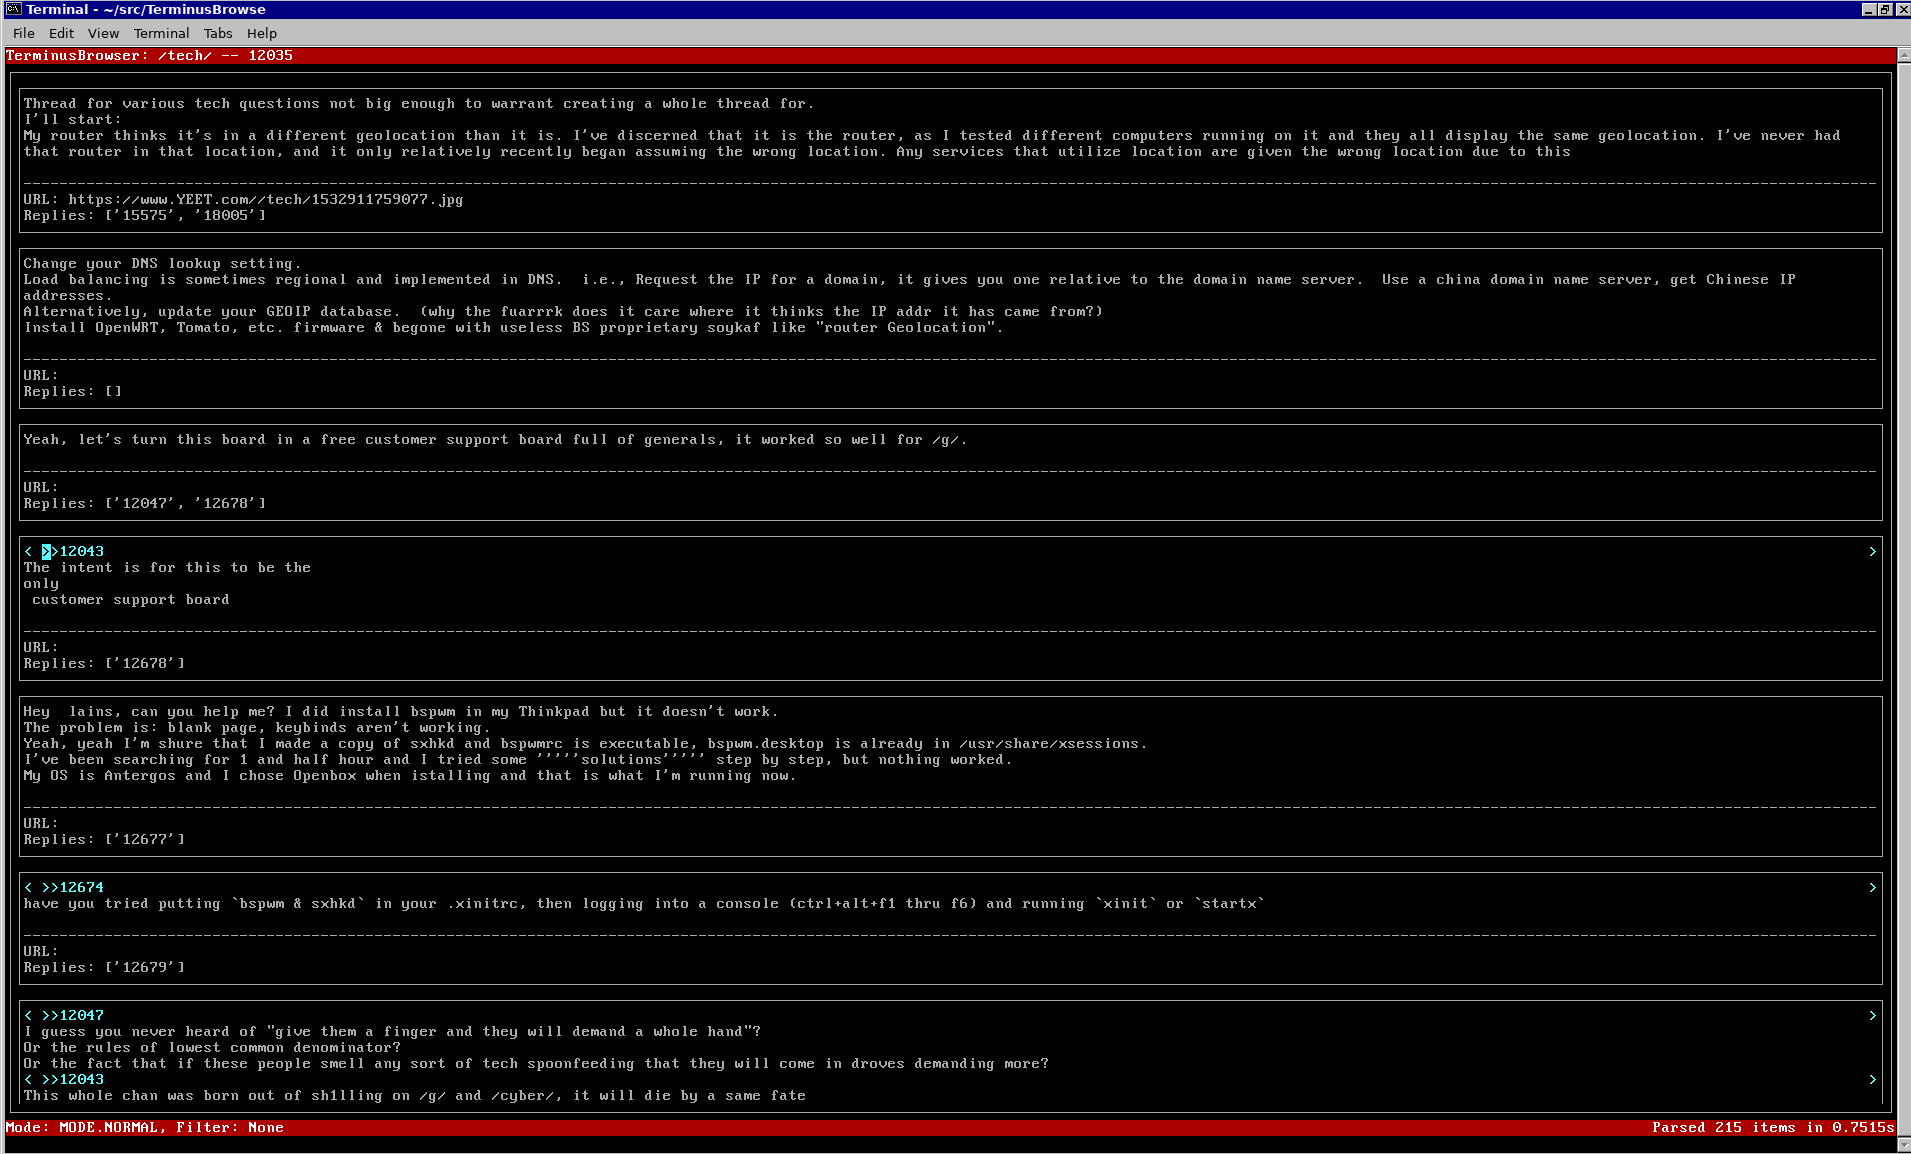The height and width of the screenshot is (1154, 1911).
Task: Click 'Mode: MODE.NORMAL, Filter: None' status text
Action: point(145,1127)
